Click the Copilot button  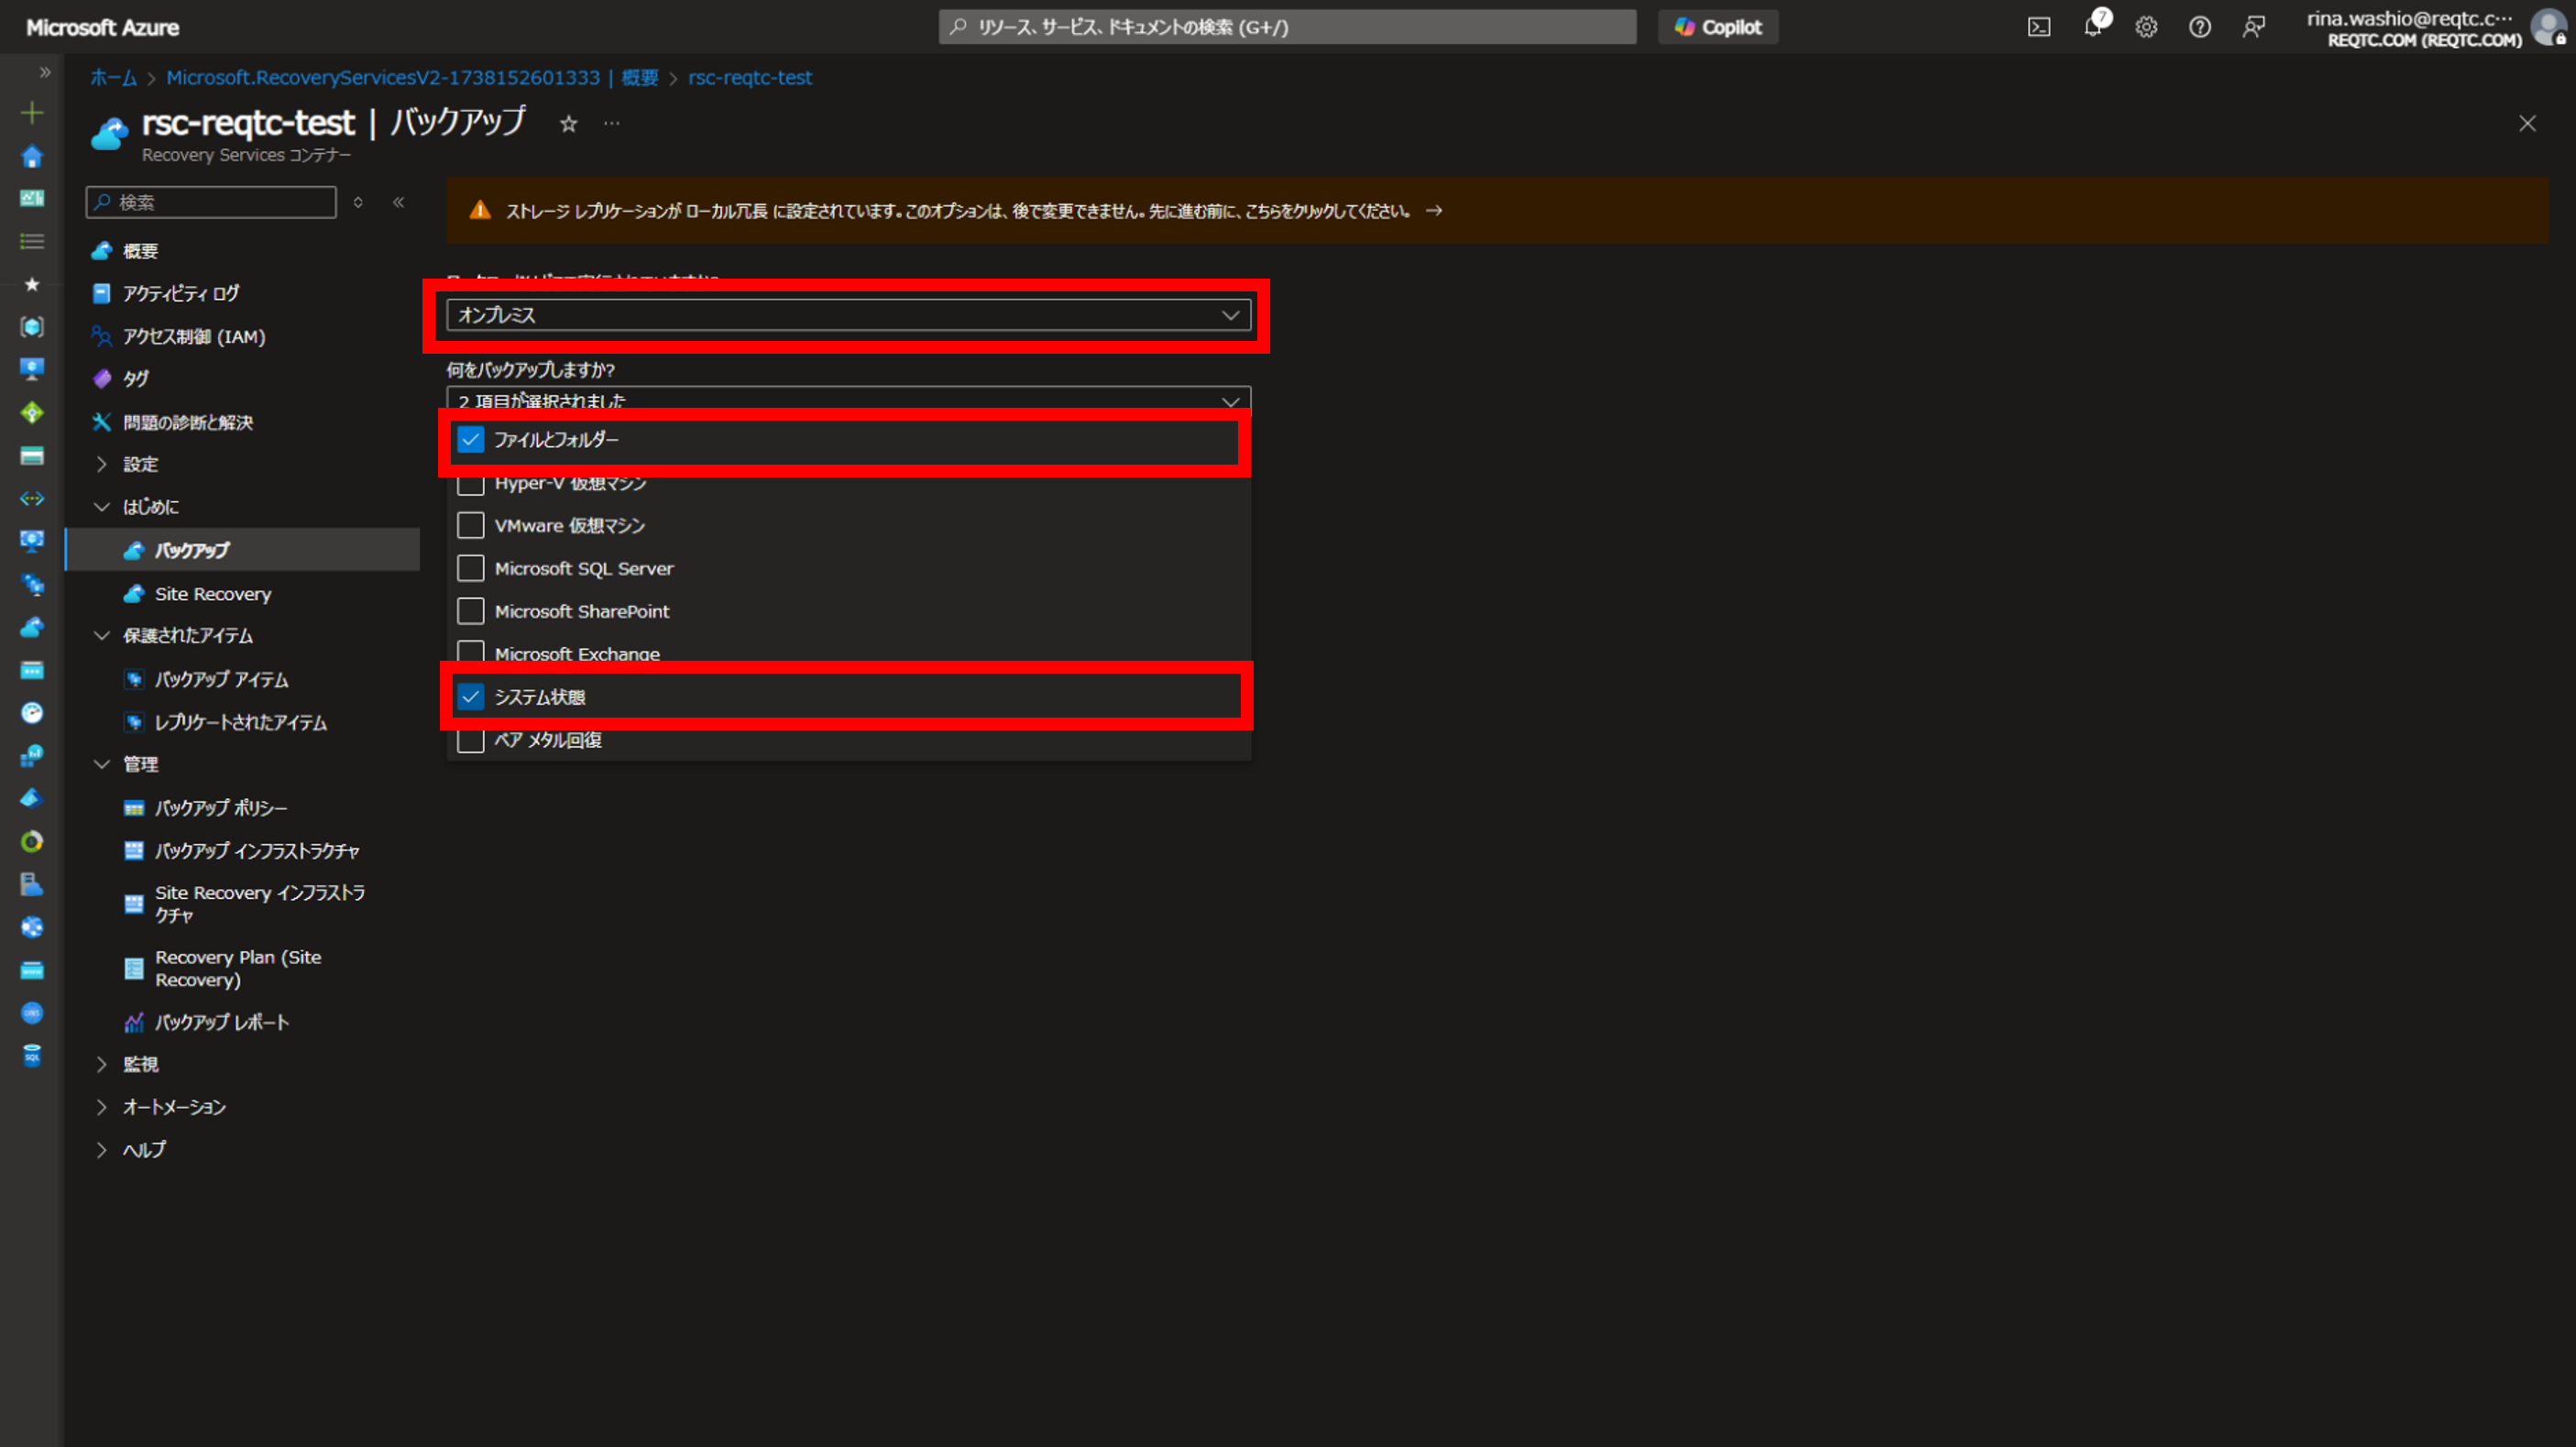coord(1717,27)
